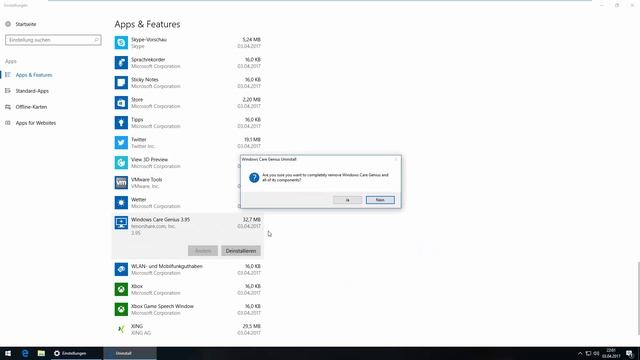Click the Deinstallieren button
This screenshot has width=640, height=360.
[241, 251]
